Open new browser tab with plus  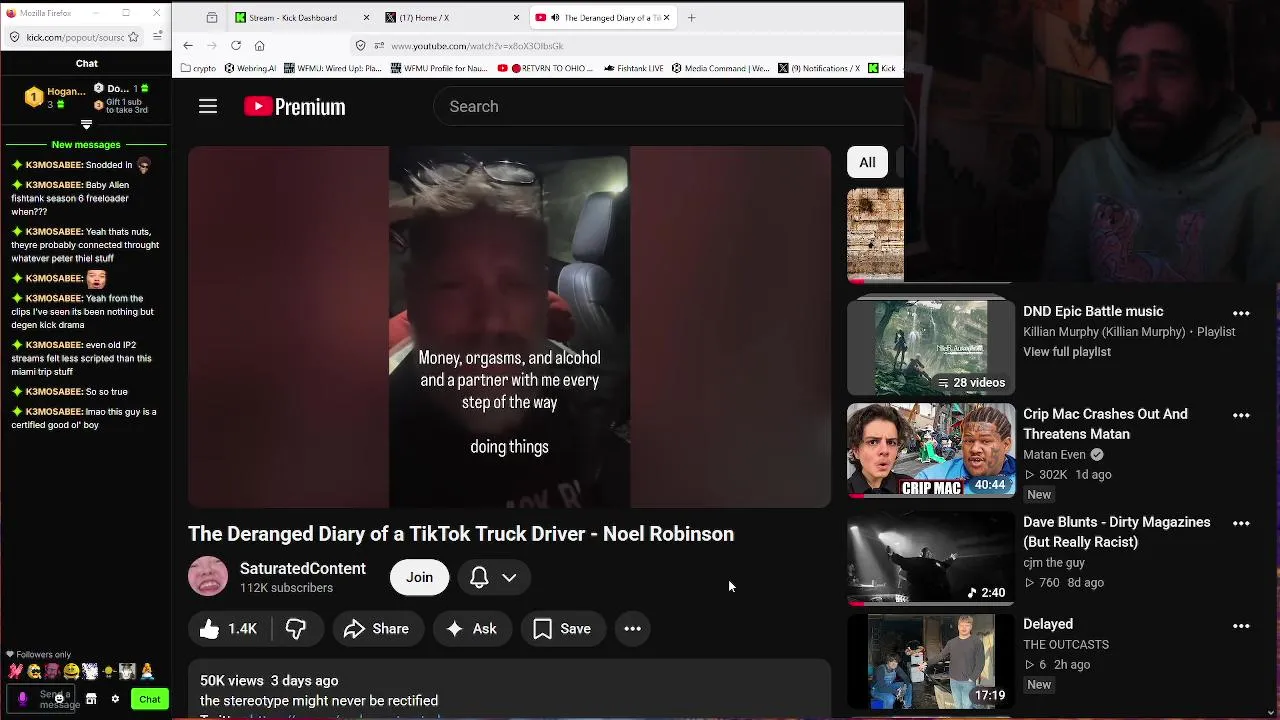point(691,17)
